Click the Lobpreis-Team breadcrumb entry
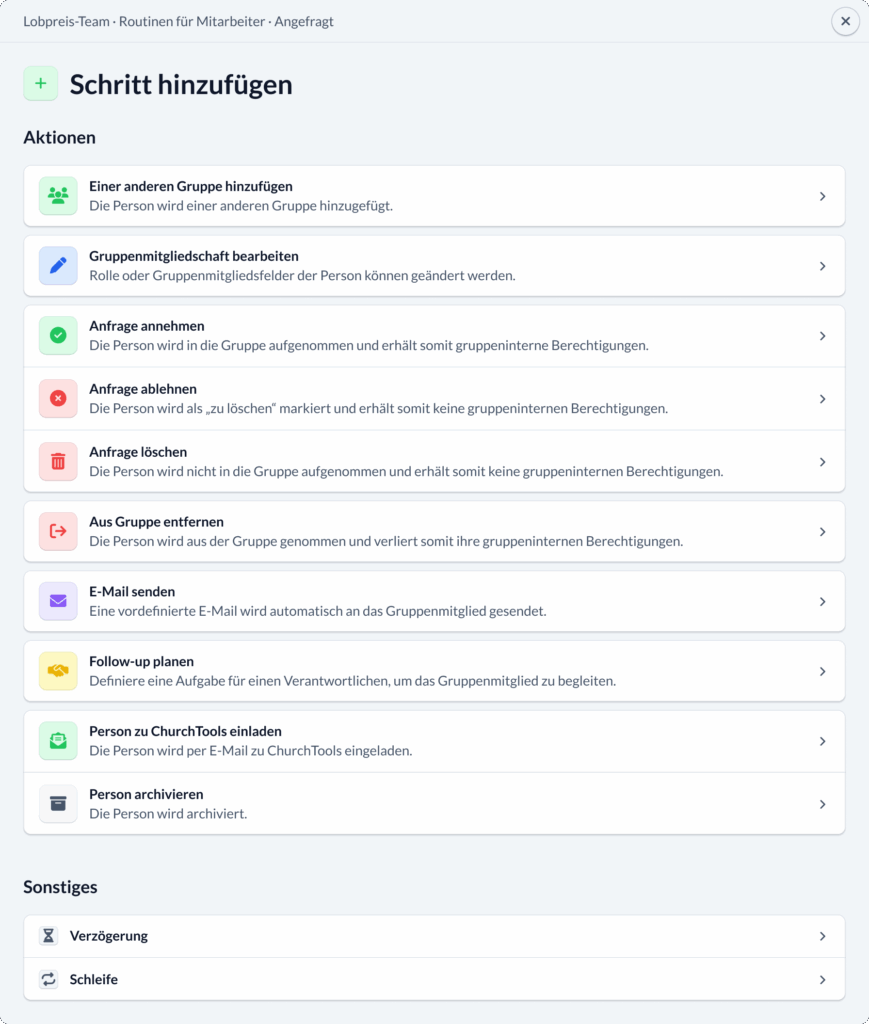The image size is (869, 1024). pos(64,20)
